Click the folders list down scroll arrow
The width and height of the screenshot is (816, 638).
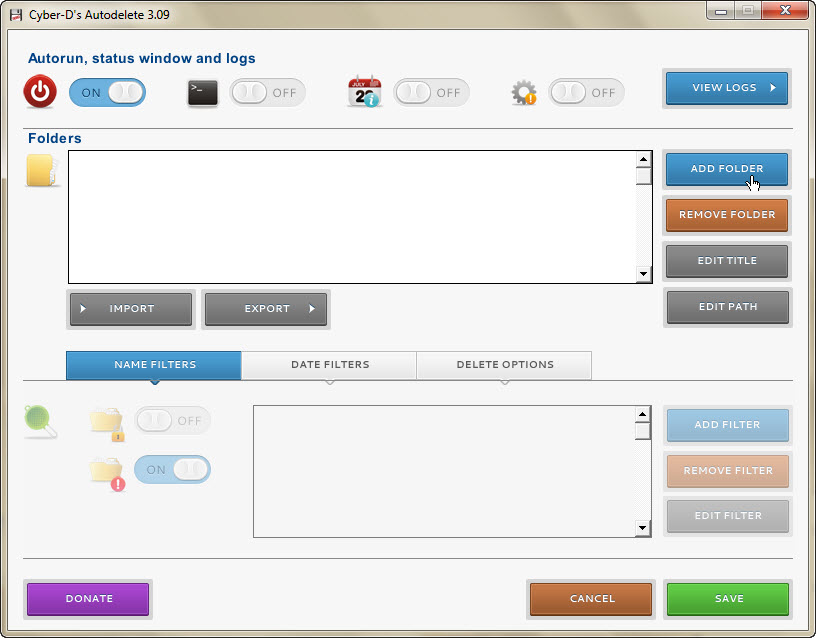click(644, 274)
